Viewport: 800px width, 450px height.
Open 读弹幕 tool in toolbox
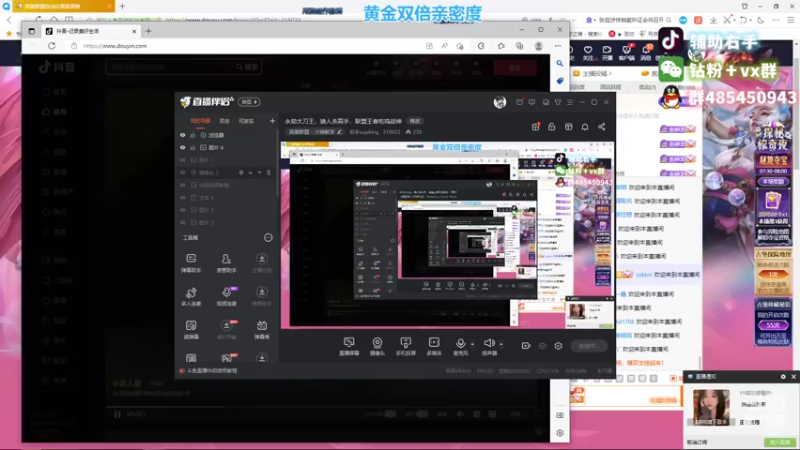[191, 330]
